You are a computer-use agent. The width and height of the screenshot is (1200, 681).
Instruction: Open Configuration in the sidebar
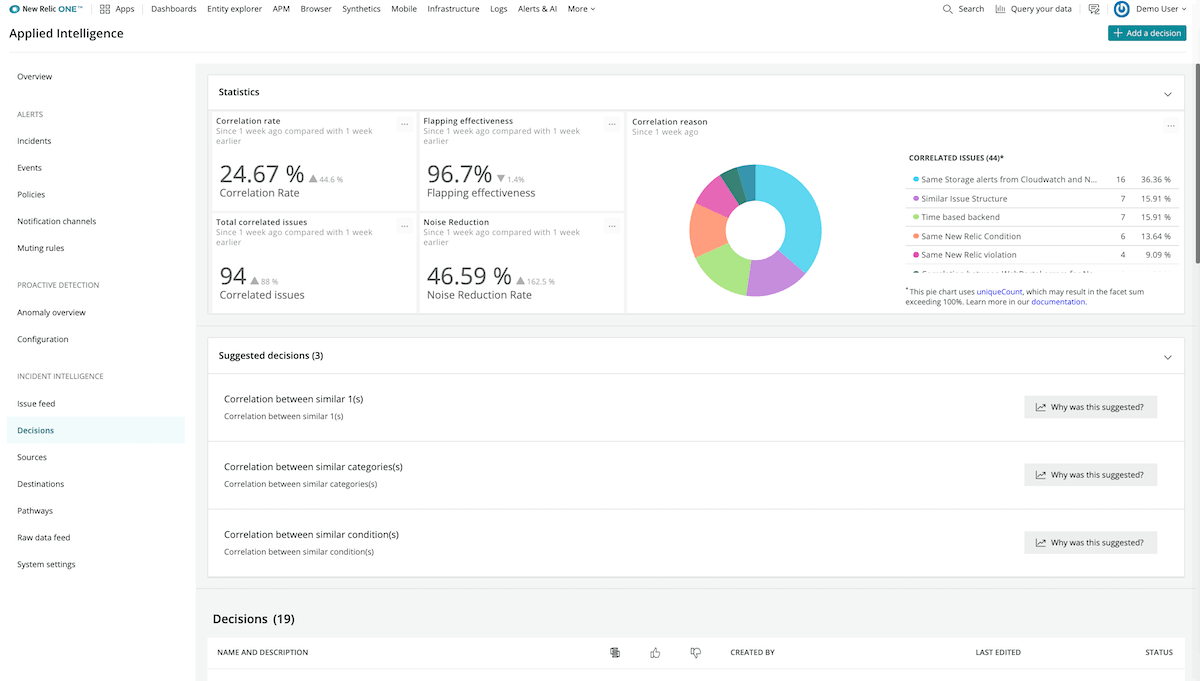pyautogui.click(x=43, y=339)
